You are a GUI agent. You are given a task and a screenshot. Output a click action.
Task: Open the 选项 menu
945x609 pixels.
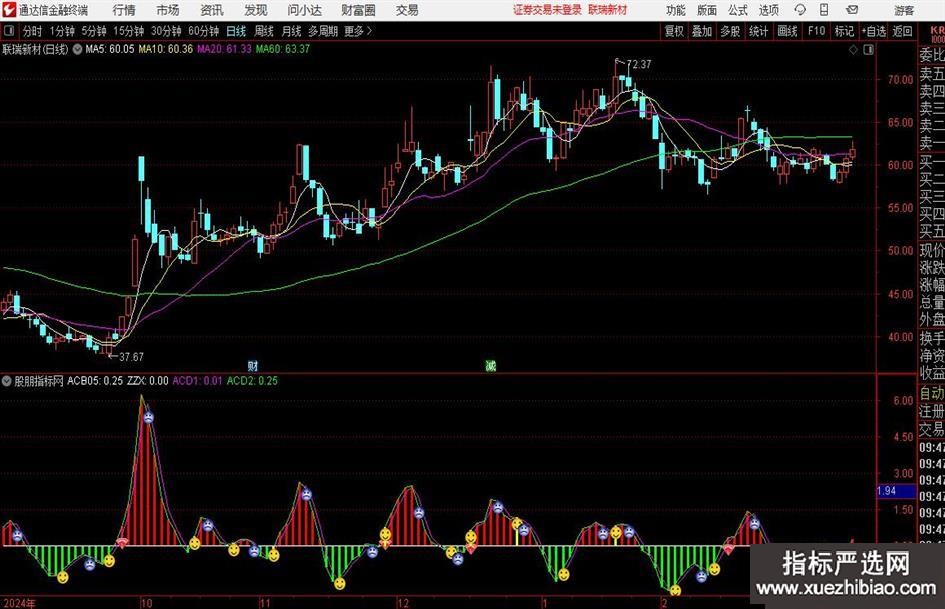pos(768,10)
